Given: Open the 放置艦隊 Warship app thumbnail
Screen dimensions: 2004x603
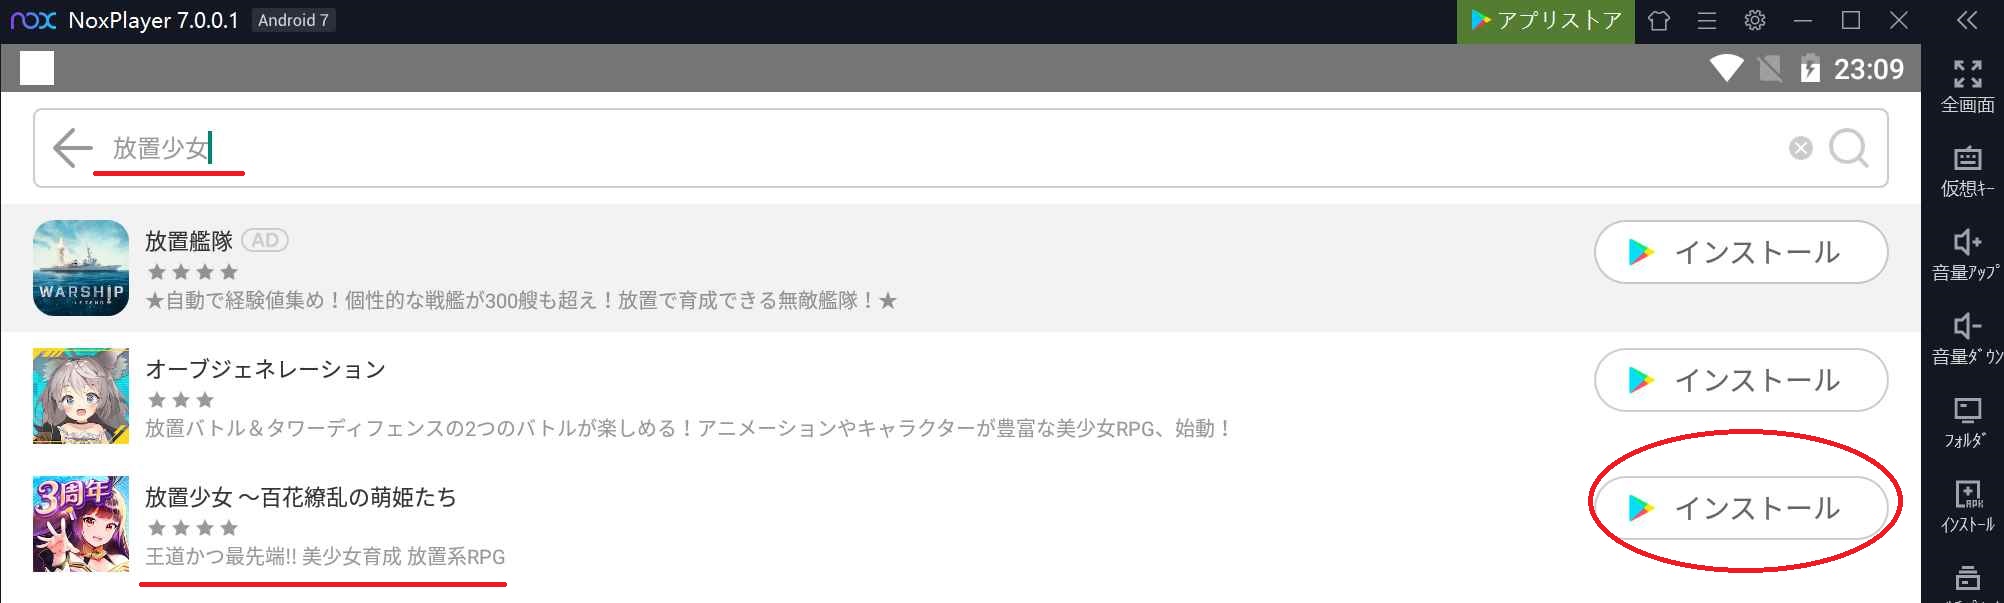Looking at the screenshot, I should (81, 268).
